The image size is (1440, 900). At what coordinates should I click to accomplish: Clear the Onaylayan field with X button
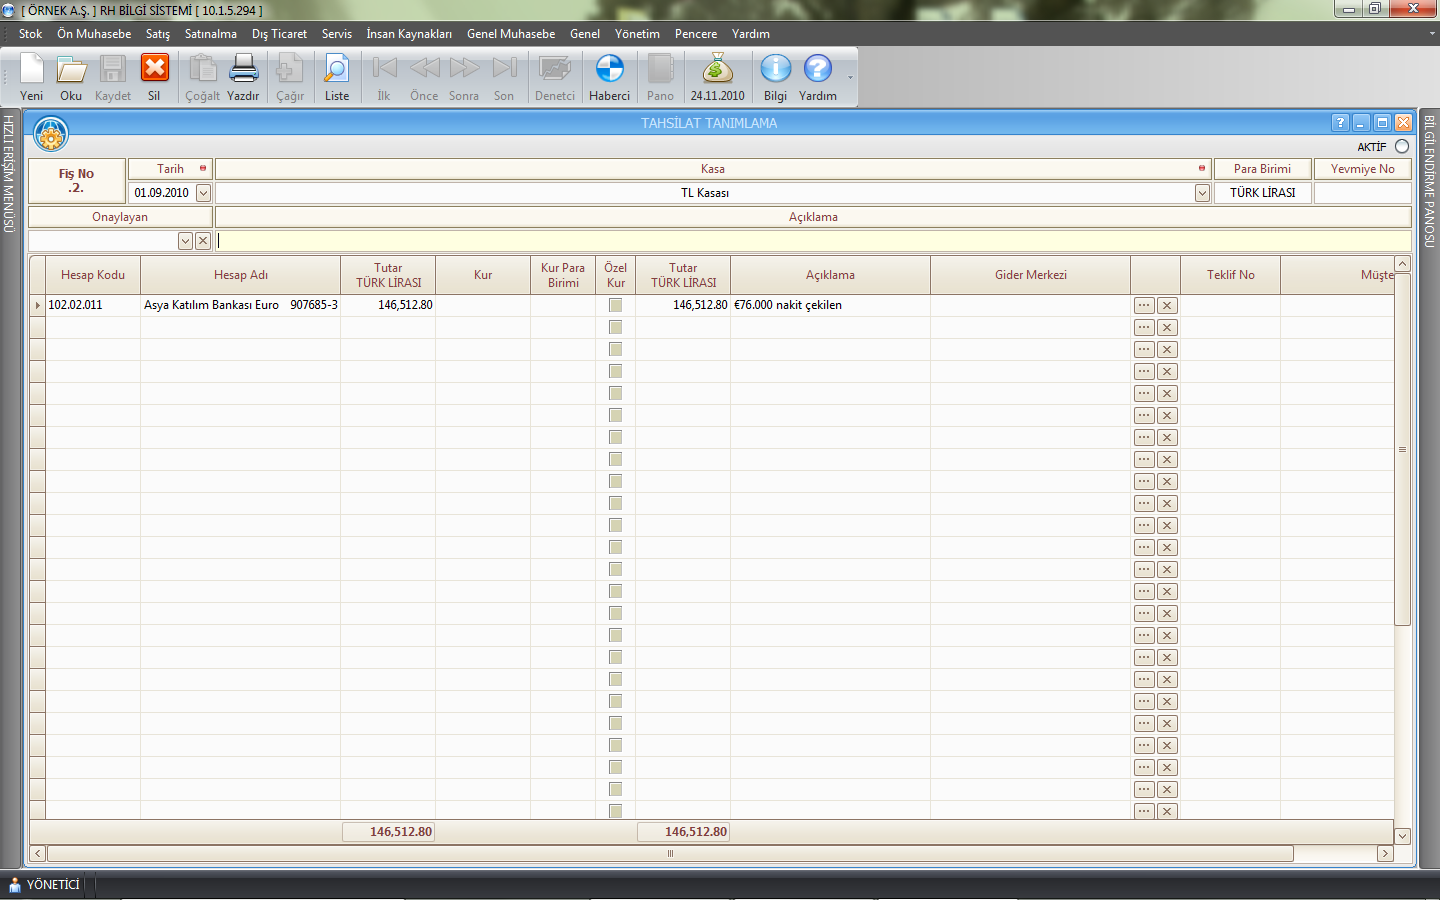tap(203, 241)
